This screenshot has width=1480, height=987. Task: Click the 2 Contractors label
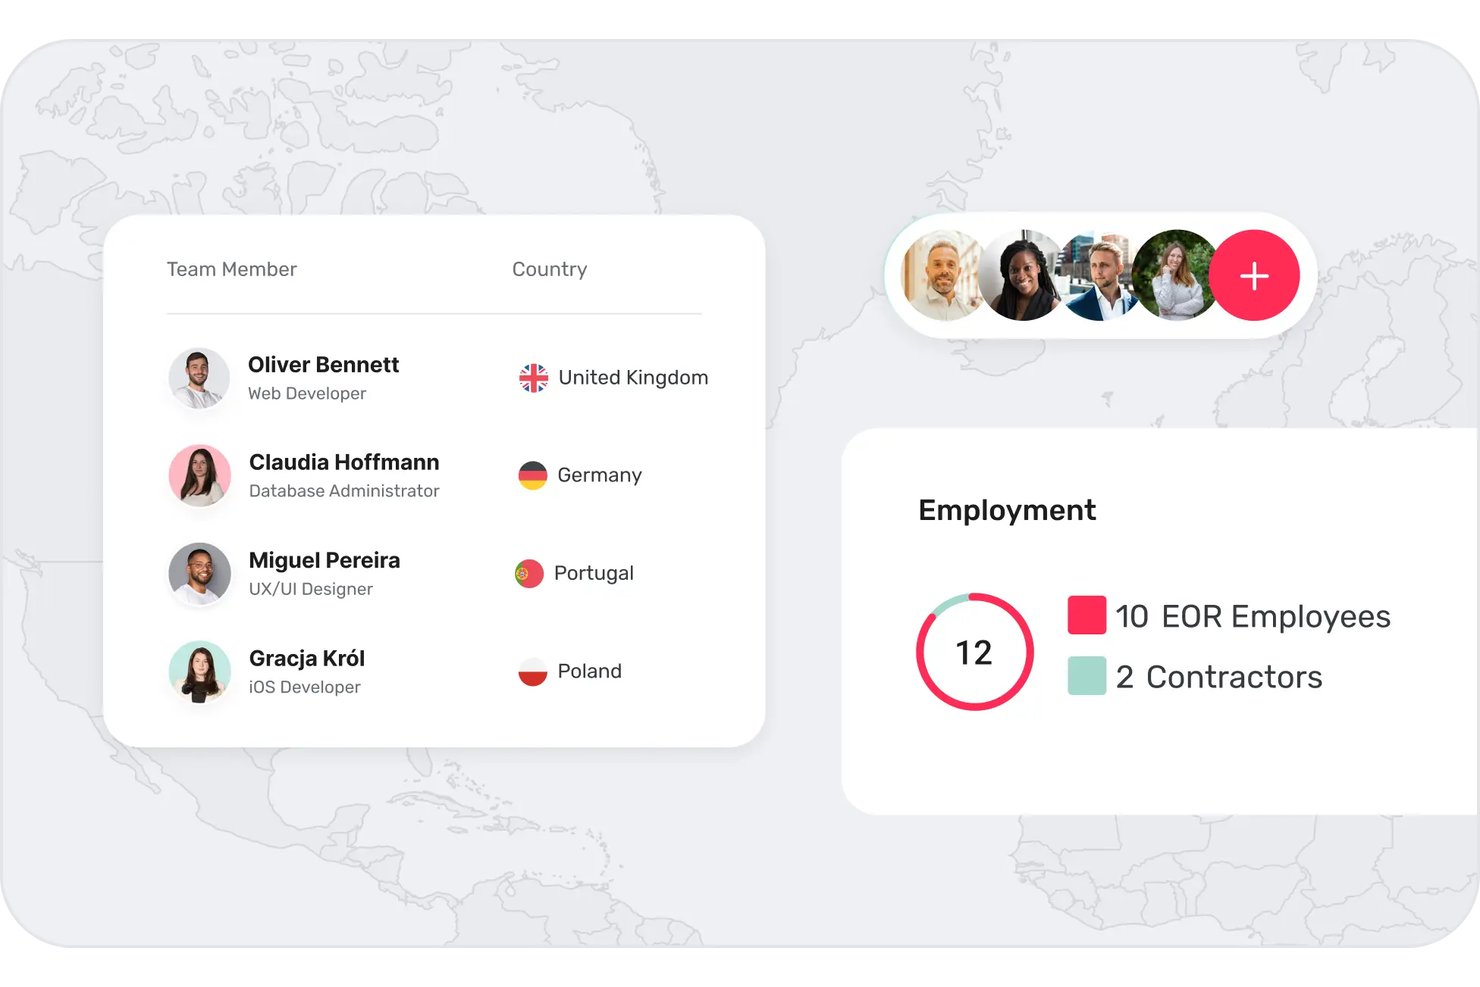click(1219, 677)
